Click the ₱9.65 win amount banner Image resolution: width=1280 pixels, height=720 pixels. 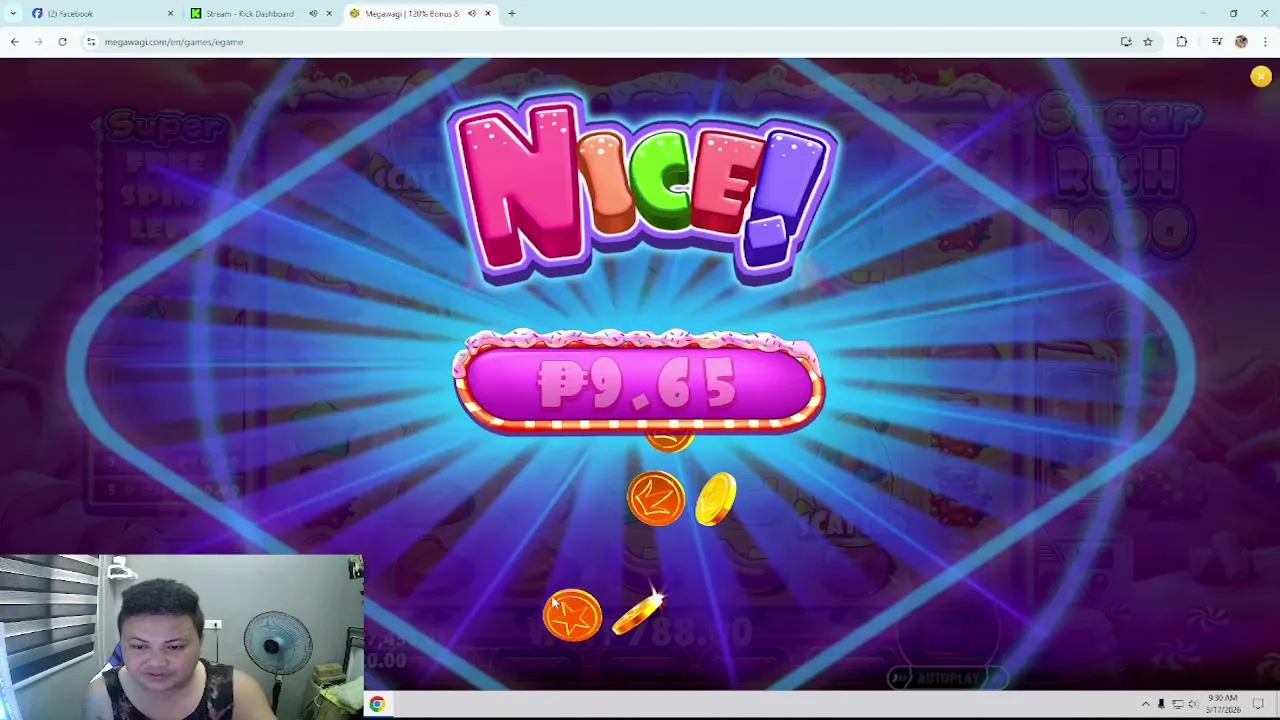[x=639, y=382]
